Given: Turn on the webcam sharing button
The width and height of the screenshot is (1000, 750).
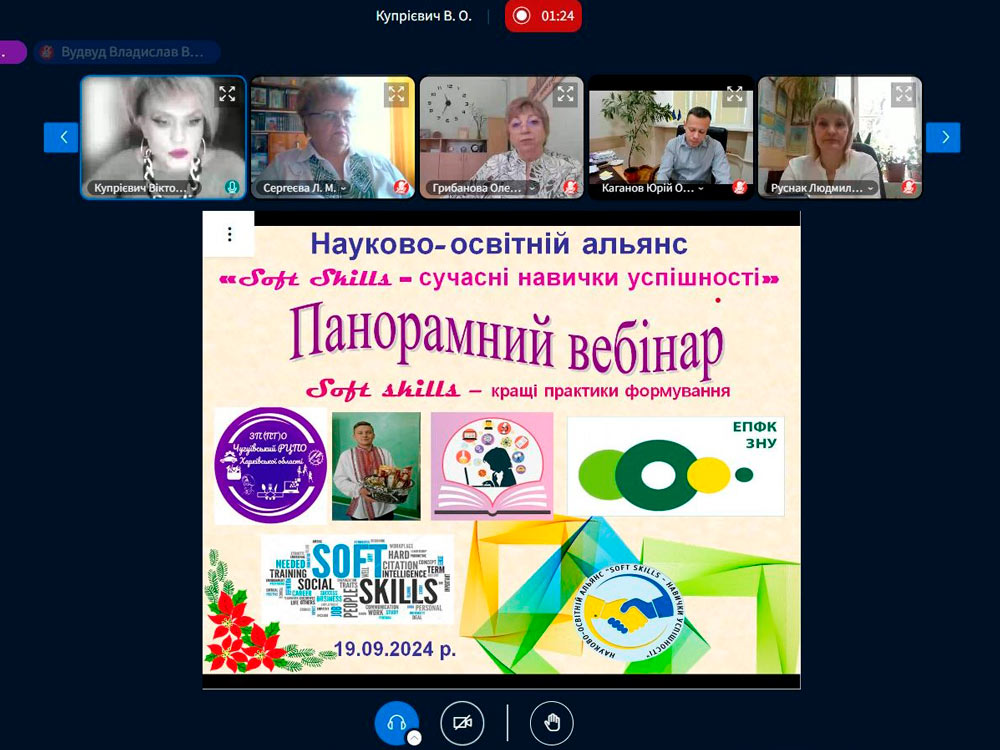Looking at the screenshot, I should 462,723.
